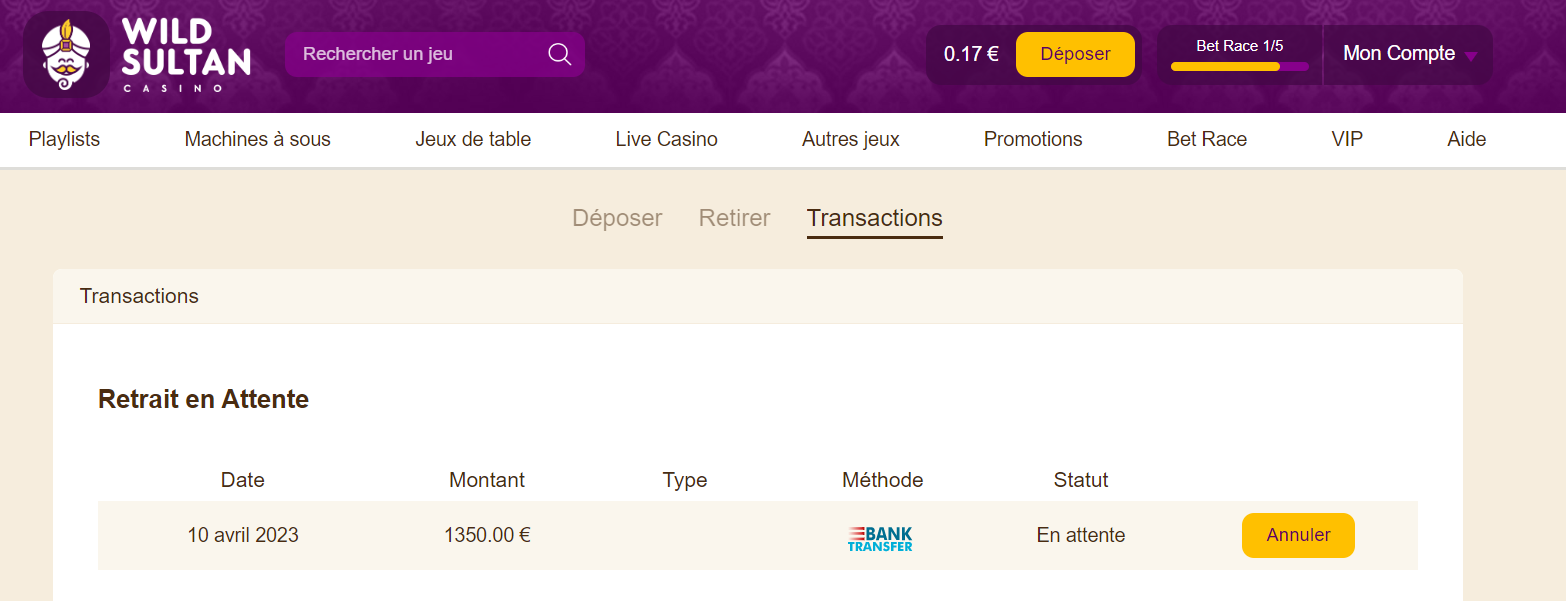Go to the VIP page
This screenshot has width=1566, height=601.
[1347, 139]
